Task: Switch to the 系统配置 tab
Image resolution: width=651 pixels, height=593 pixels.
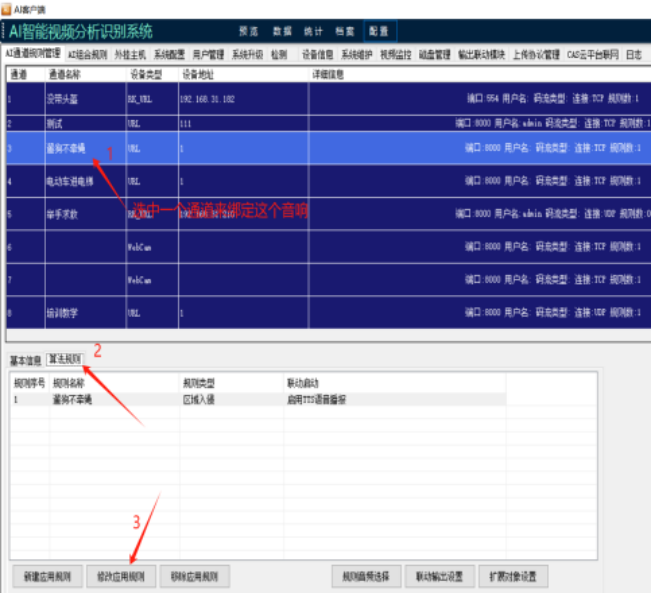Action: (x=169, y=54)
